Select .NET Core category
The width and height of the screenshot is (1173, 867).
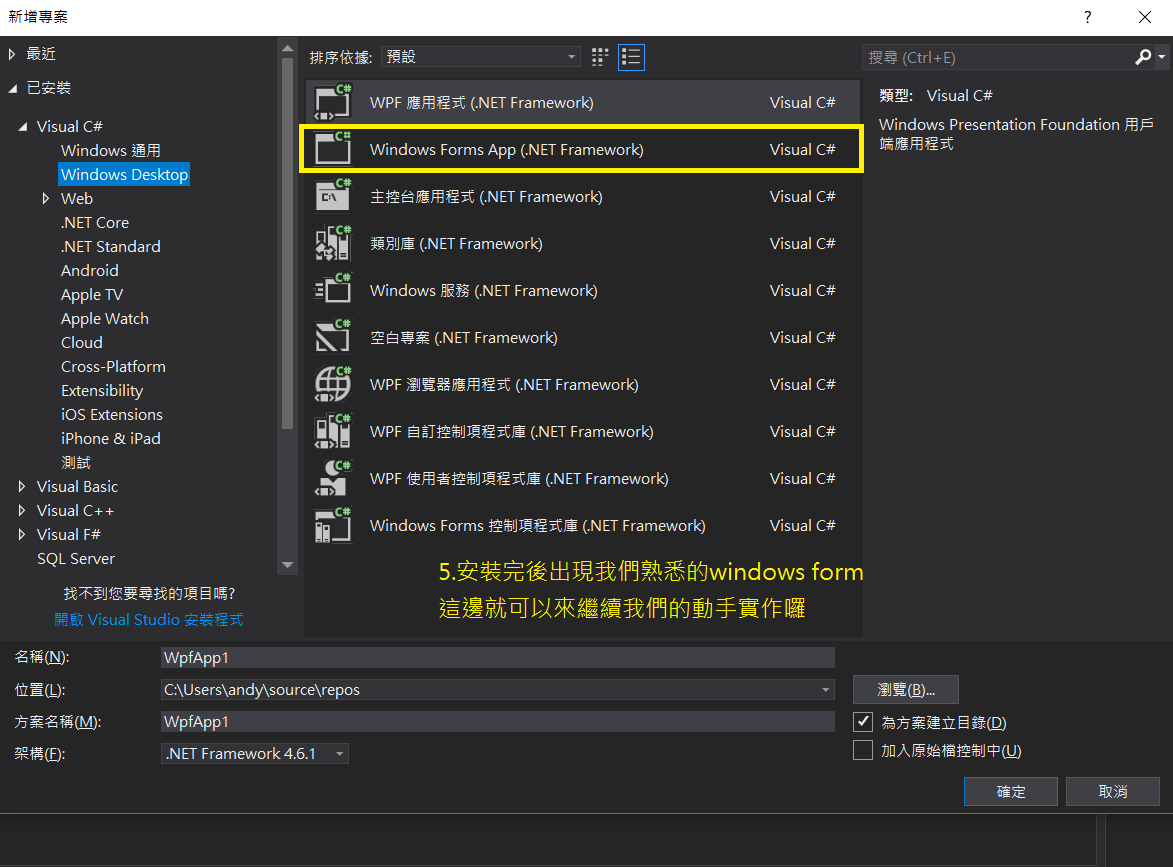pyautogui.click(x=95, y=223)
